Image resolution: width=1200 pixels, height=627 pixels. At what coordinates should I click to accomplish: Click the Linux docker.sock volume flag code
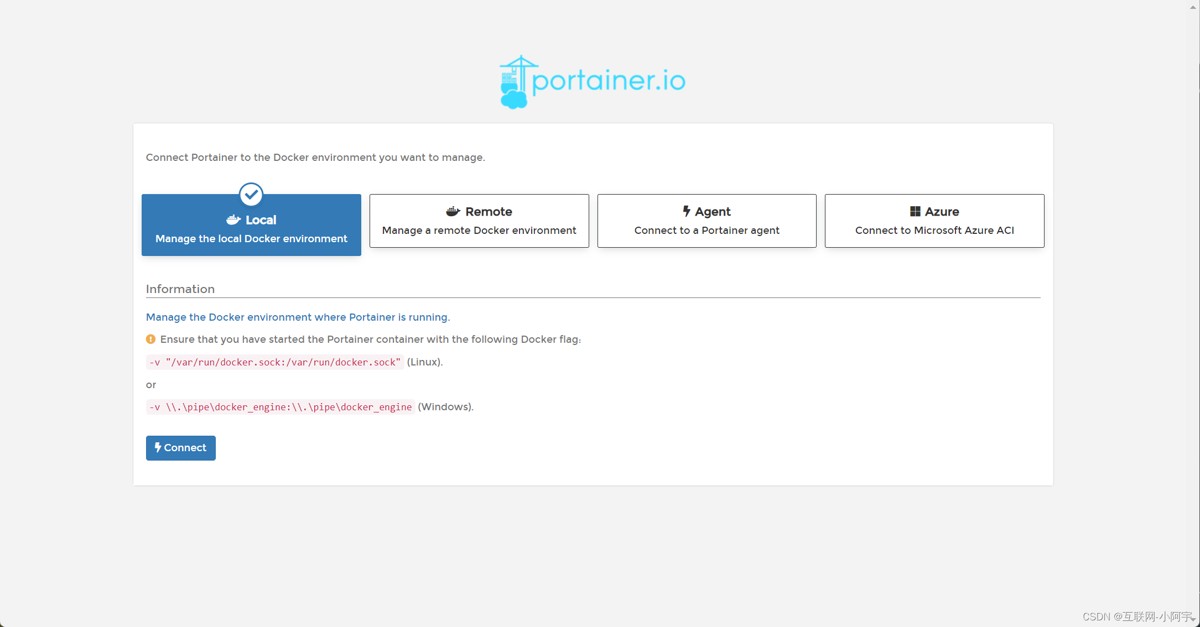275,362
